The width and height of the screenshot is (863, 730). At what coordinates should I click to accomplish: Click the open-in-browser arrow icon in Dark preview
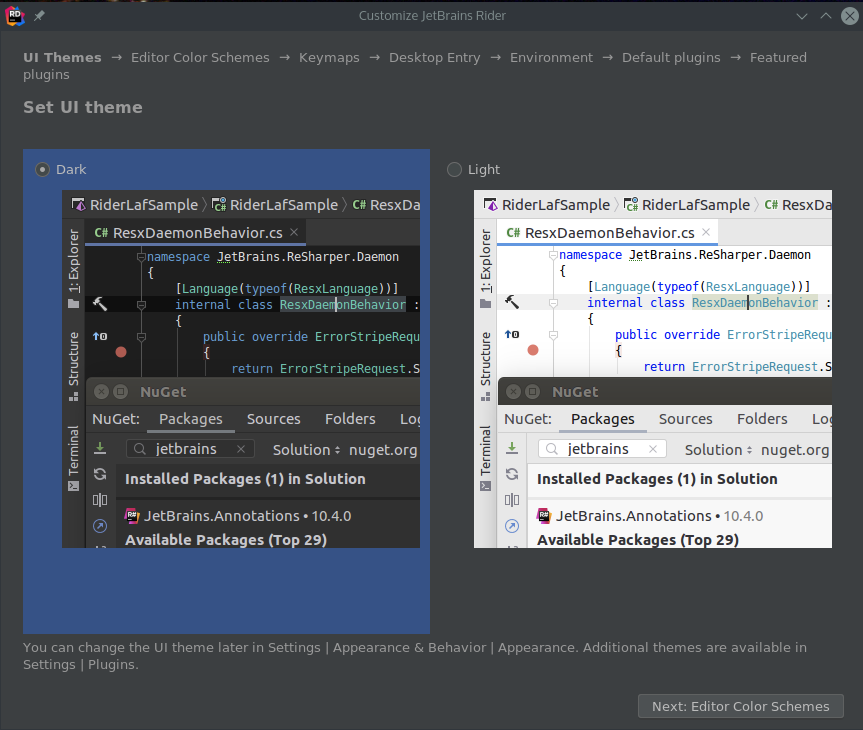(100, 526)
